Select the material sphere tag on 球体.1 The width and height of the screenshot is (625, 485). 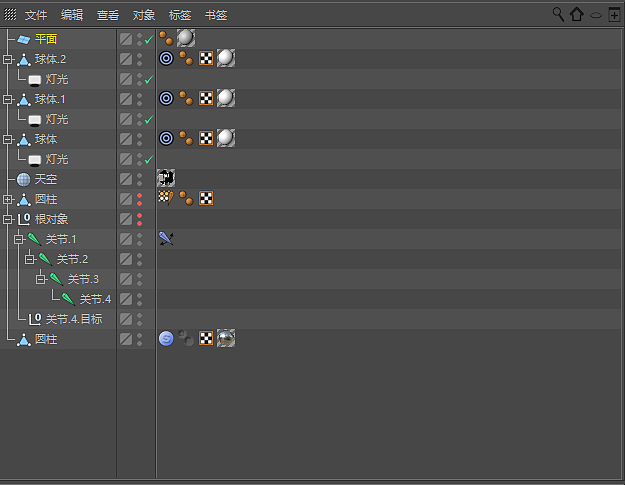click(x=226, y=98)
